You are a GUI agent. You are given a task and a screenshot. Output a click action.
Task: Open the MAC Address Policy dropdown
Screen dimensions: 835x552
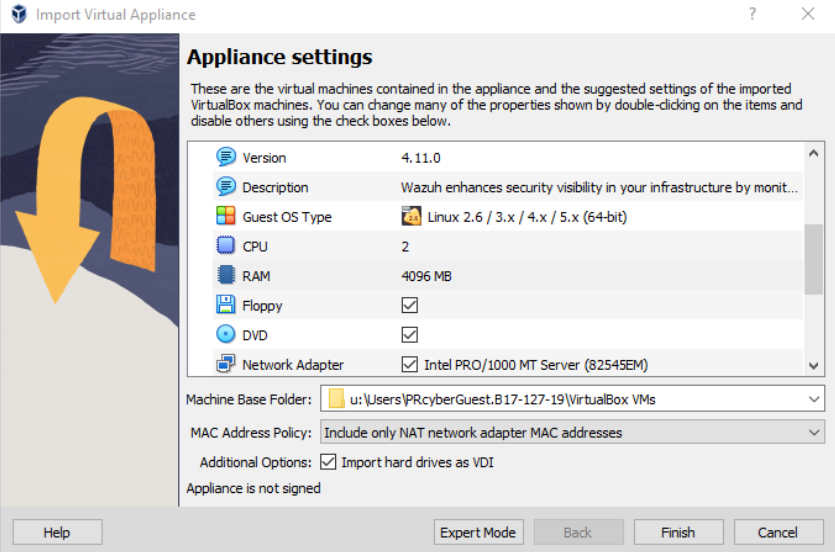coord(814,432)
